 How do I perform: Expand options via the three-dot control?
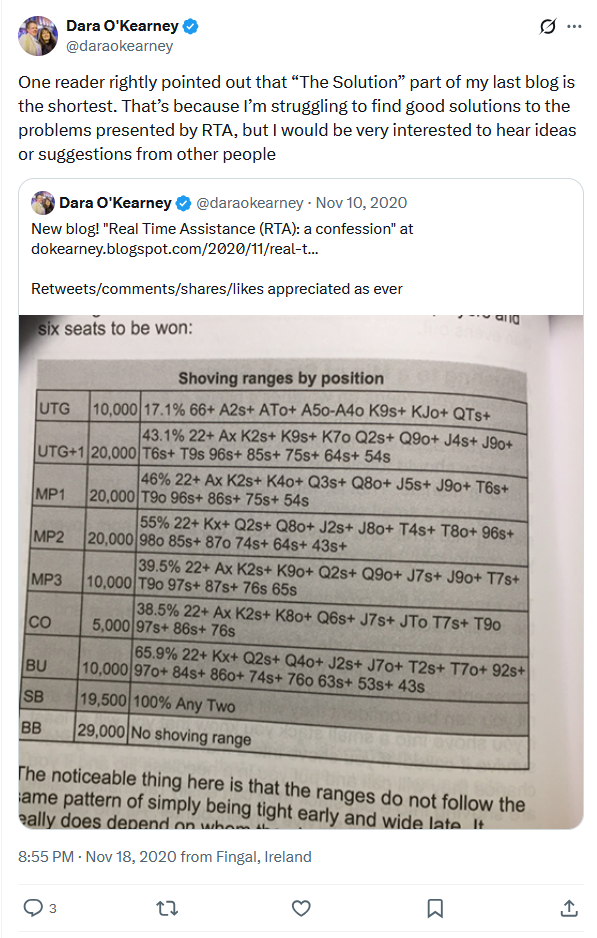(x=576, y=27)
